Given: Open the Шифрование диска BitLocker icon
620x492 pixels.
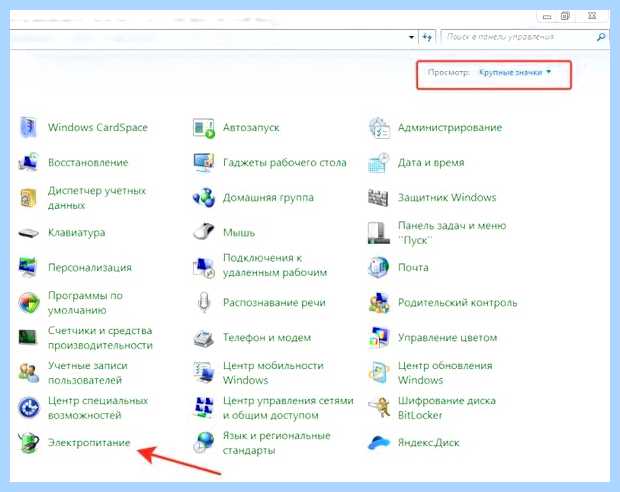Looking at the screenshot, I should 379,408.
